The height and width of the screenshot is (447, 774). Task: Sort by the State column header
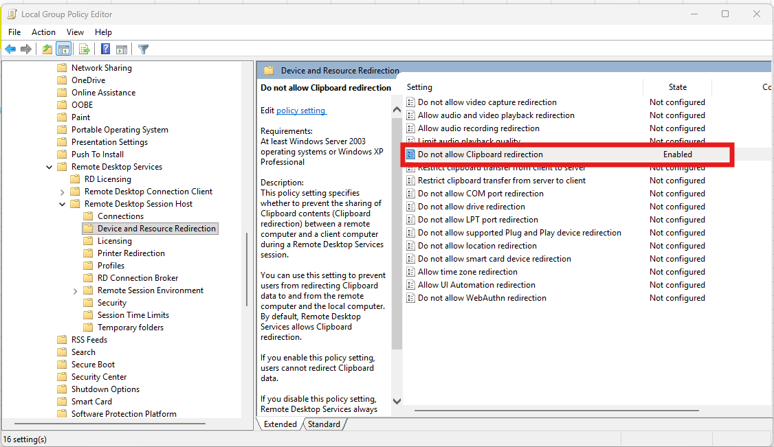(677, 87)
